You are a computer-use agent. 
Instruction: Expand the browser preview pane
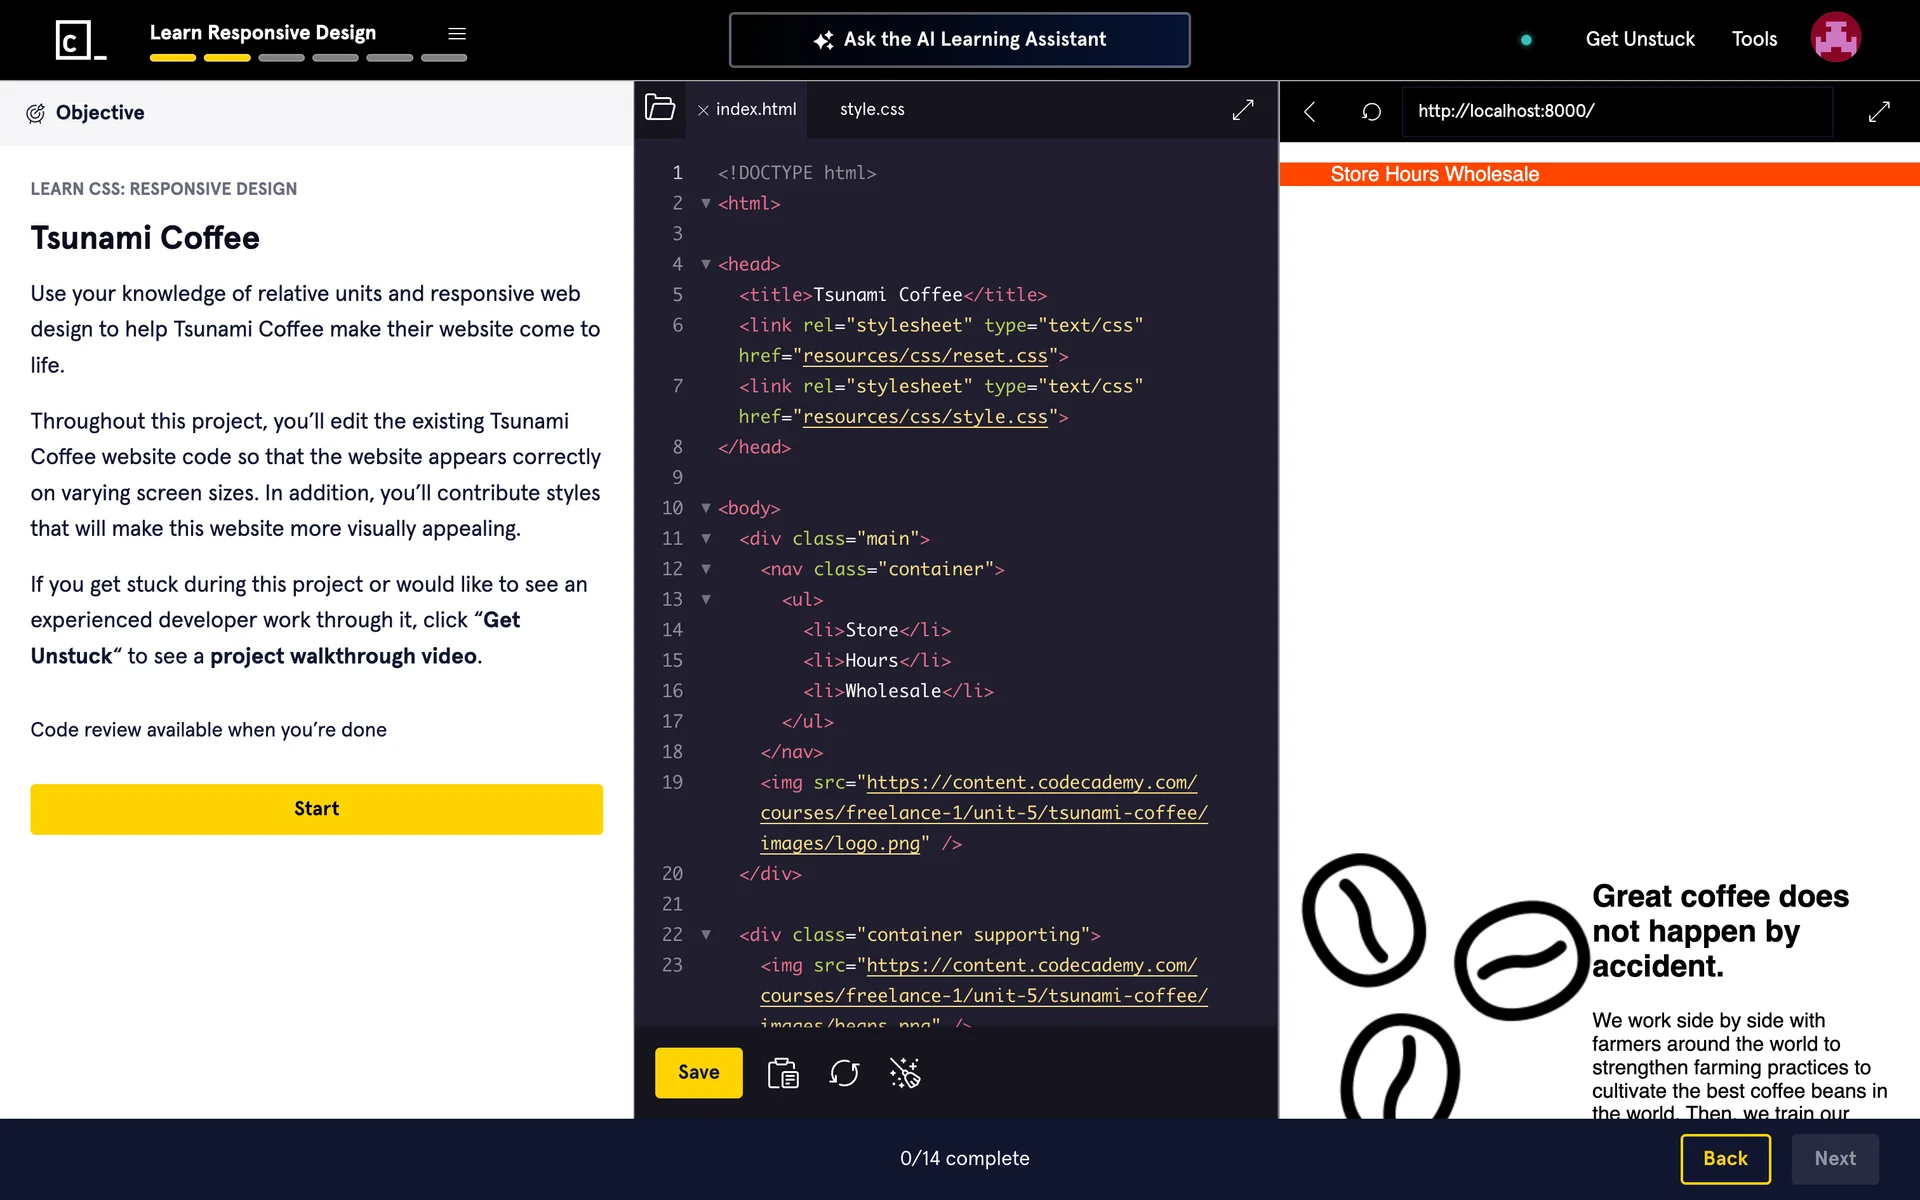click(x=1879, y=111)
